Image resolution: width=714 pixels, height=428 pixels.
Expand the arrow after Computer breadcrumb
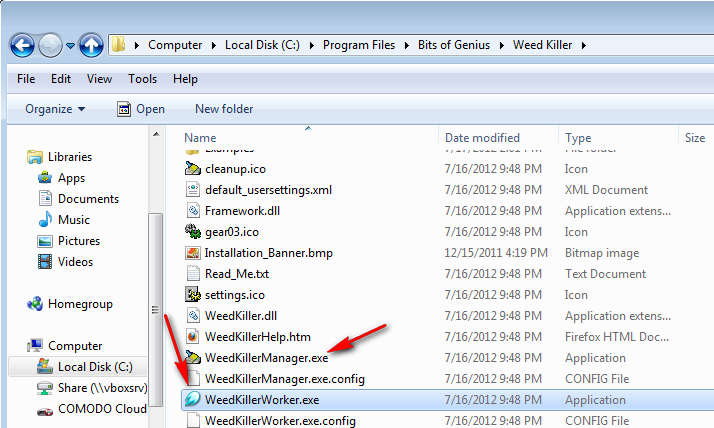click(x=214, y=46)
